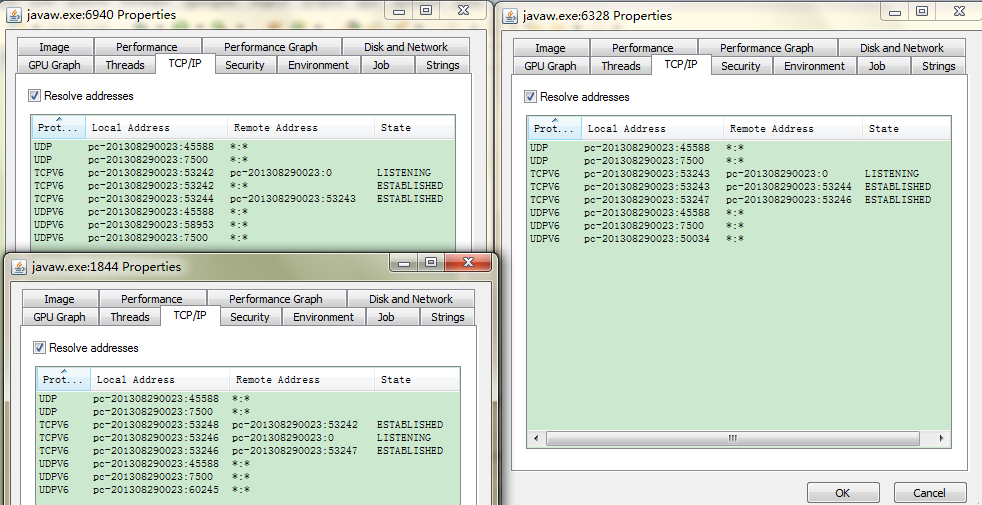Open Performance tab in javaw.exe:1844 window
Screen dimensions: 982x505
[x=152, y=299]
